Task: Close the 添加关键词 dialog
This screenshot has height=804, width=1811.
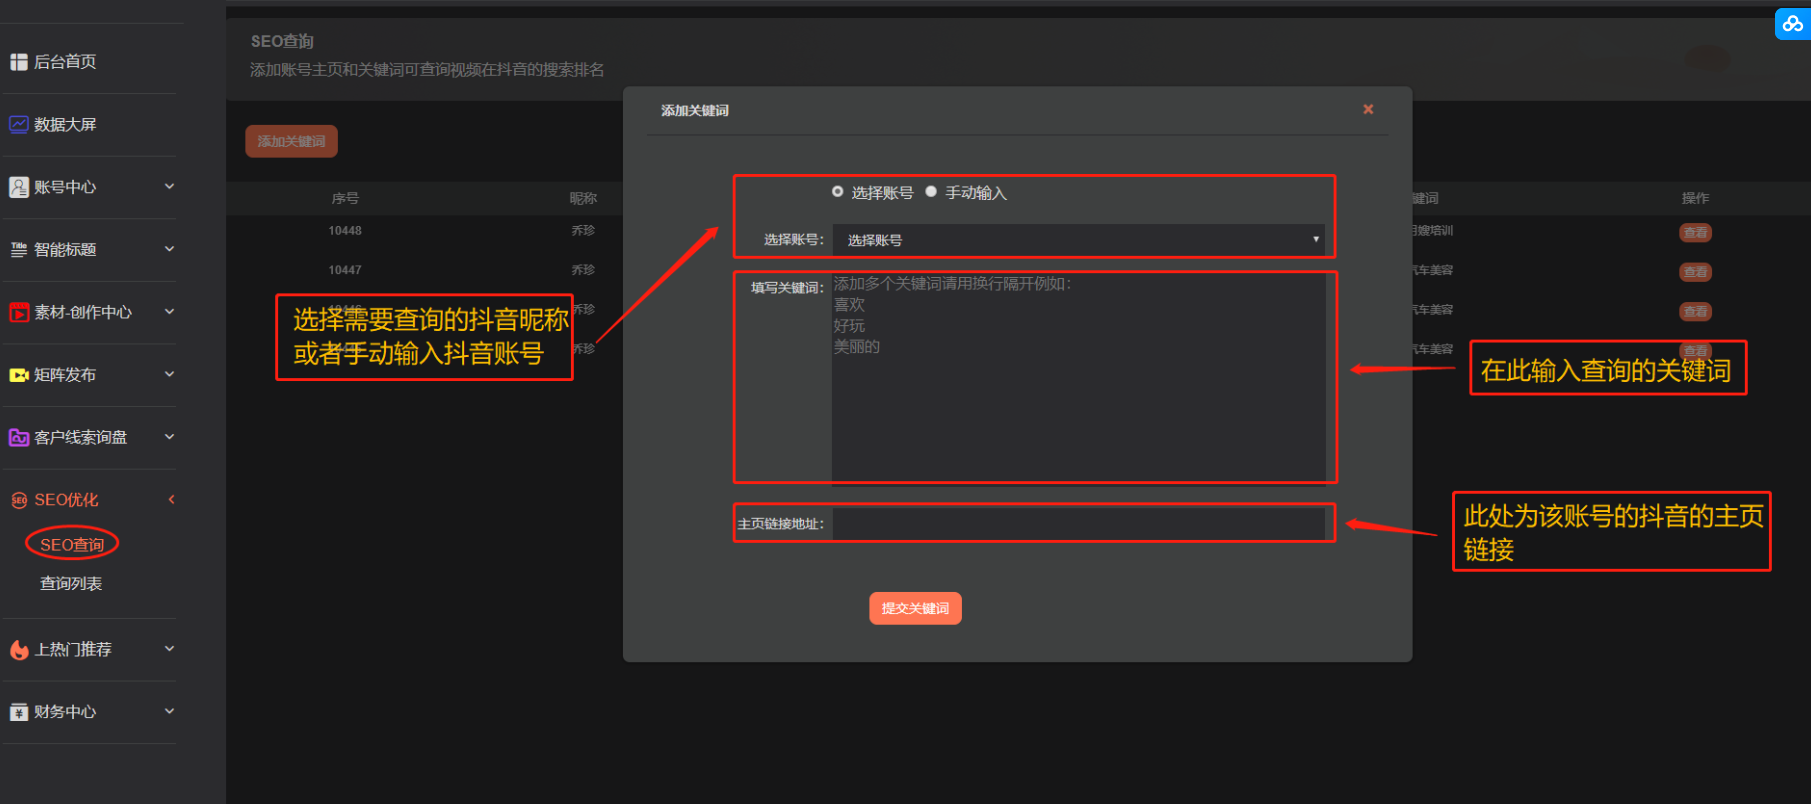Action: pyautogui.click(x=1368, y=109)
